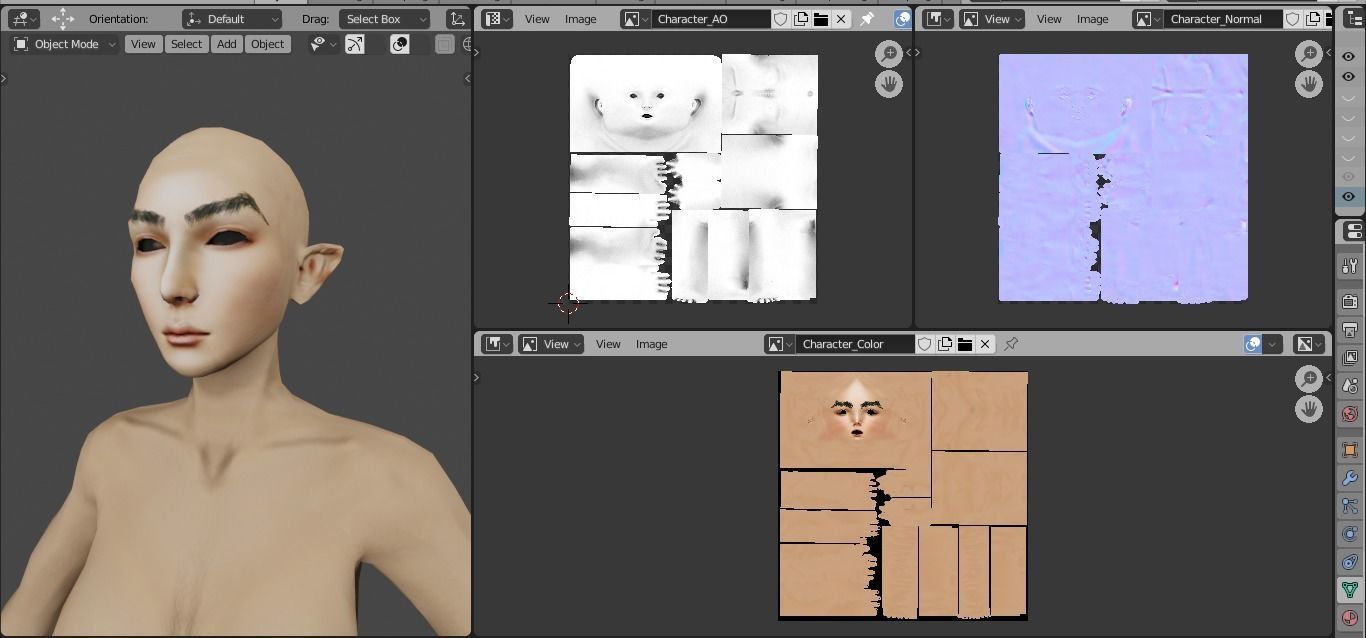Open the Character_Normal editor type dropdown

[x=937, y=19]
